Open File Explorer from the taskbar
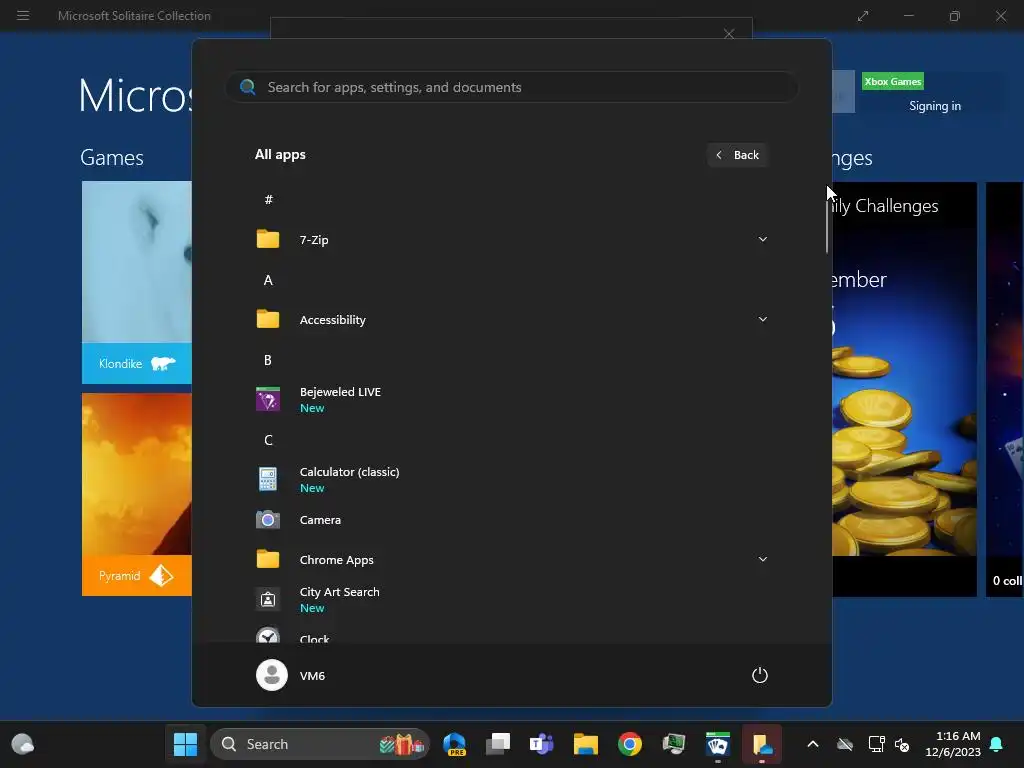The height and width of the screenshot is (768, 1024). [586, 744]
